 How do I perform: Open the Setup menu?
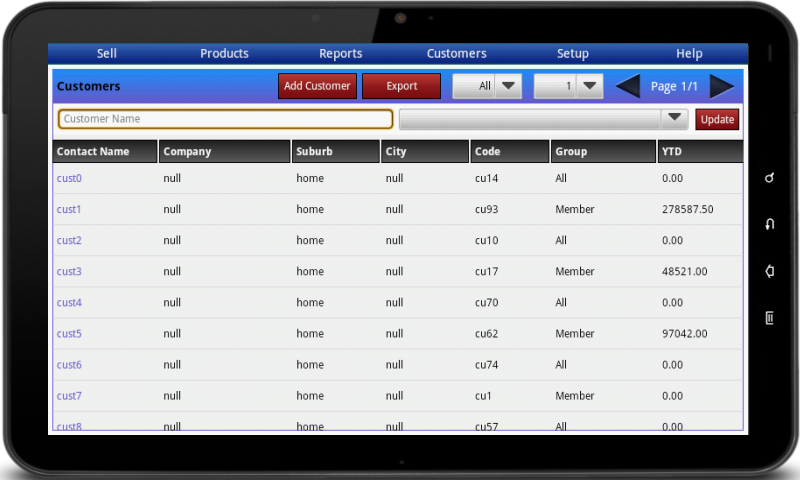pyautogui.click(x=572, y=54)
